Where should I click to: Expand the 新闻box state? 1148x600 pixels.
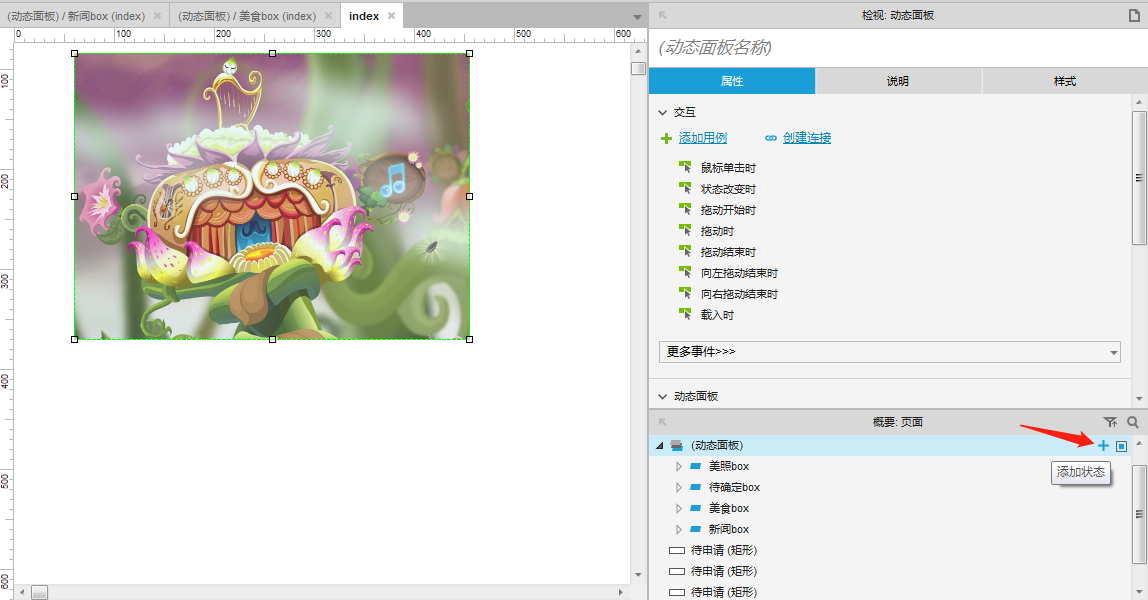click(x=679, y=530)
